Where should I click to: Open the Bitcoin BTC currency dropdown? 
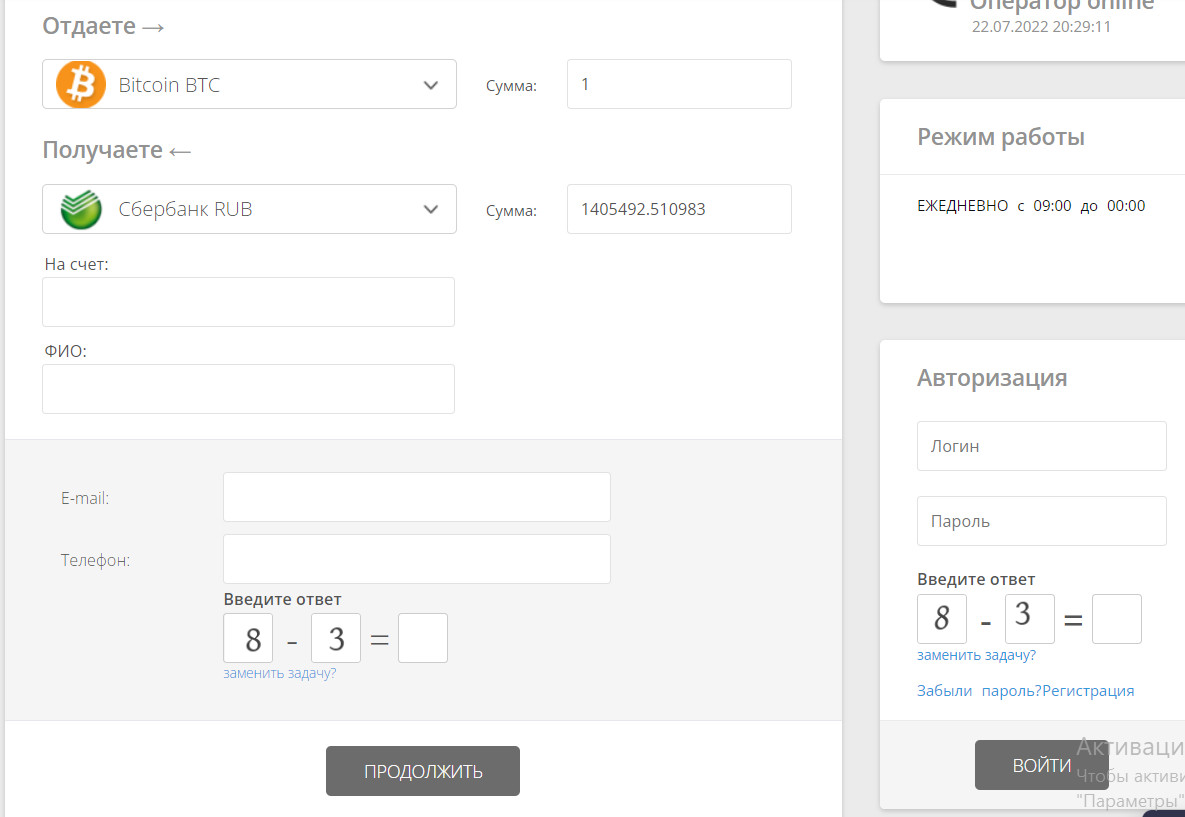(x=430, y=85)
